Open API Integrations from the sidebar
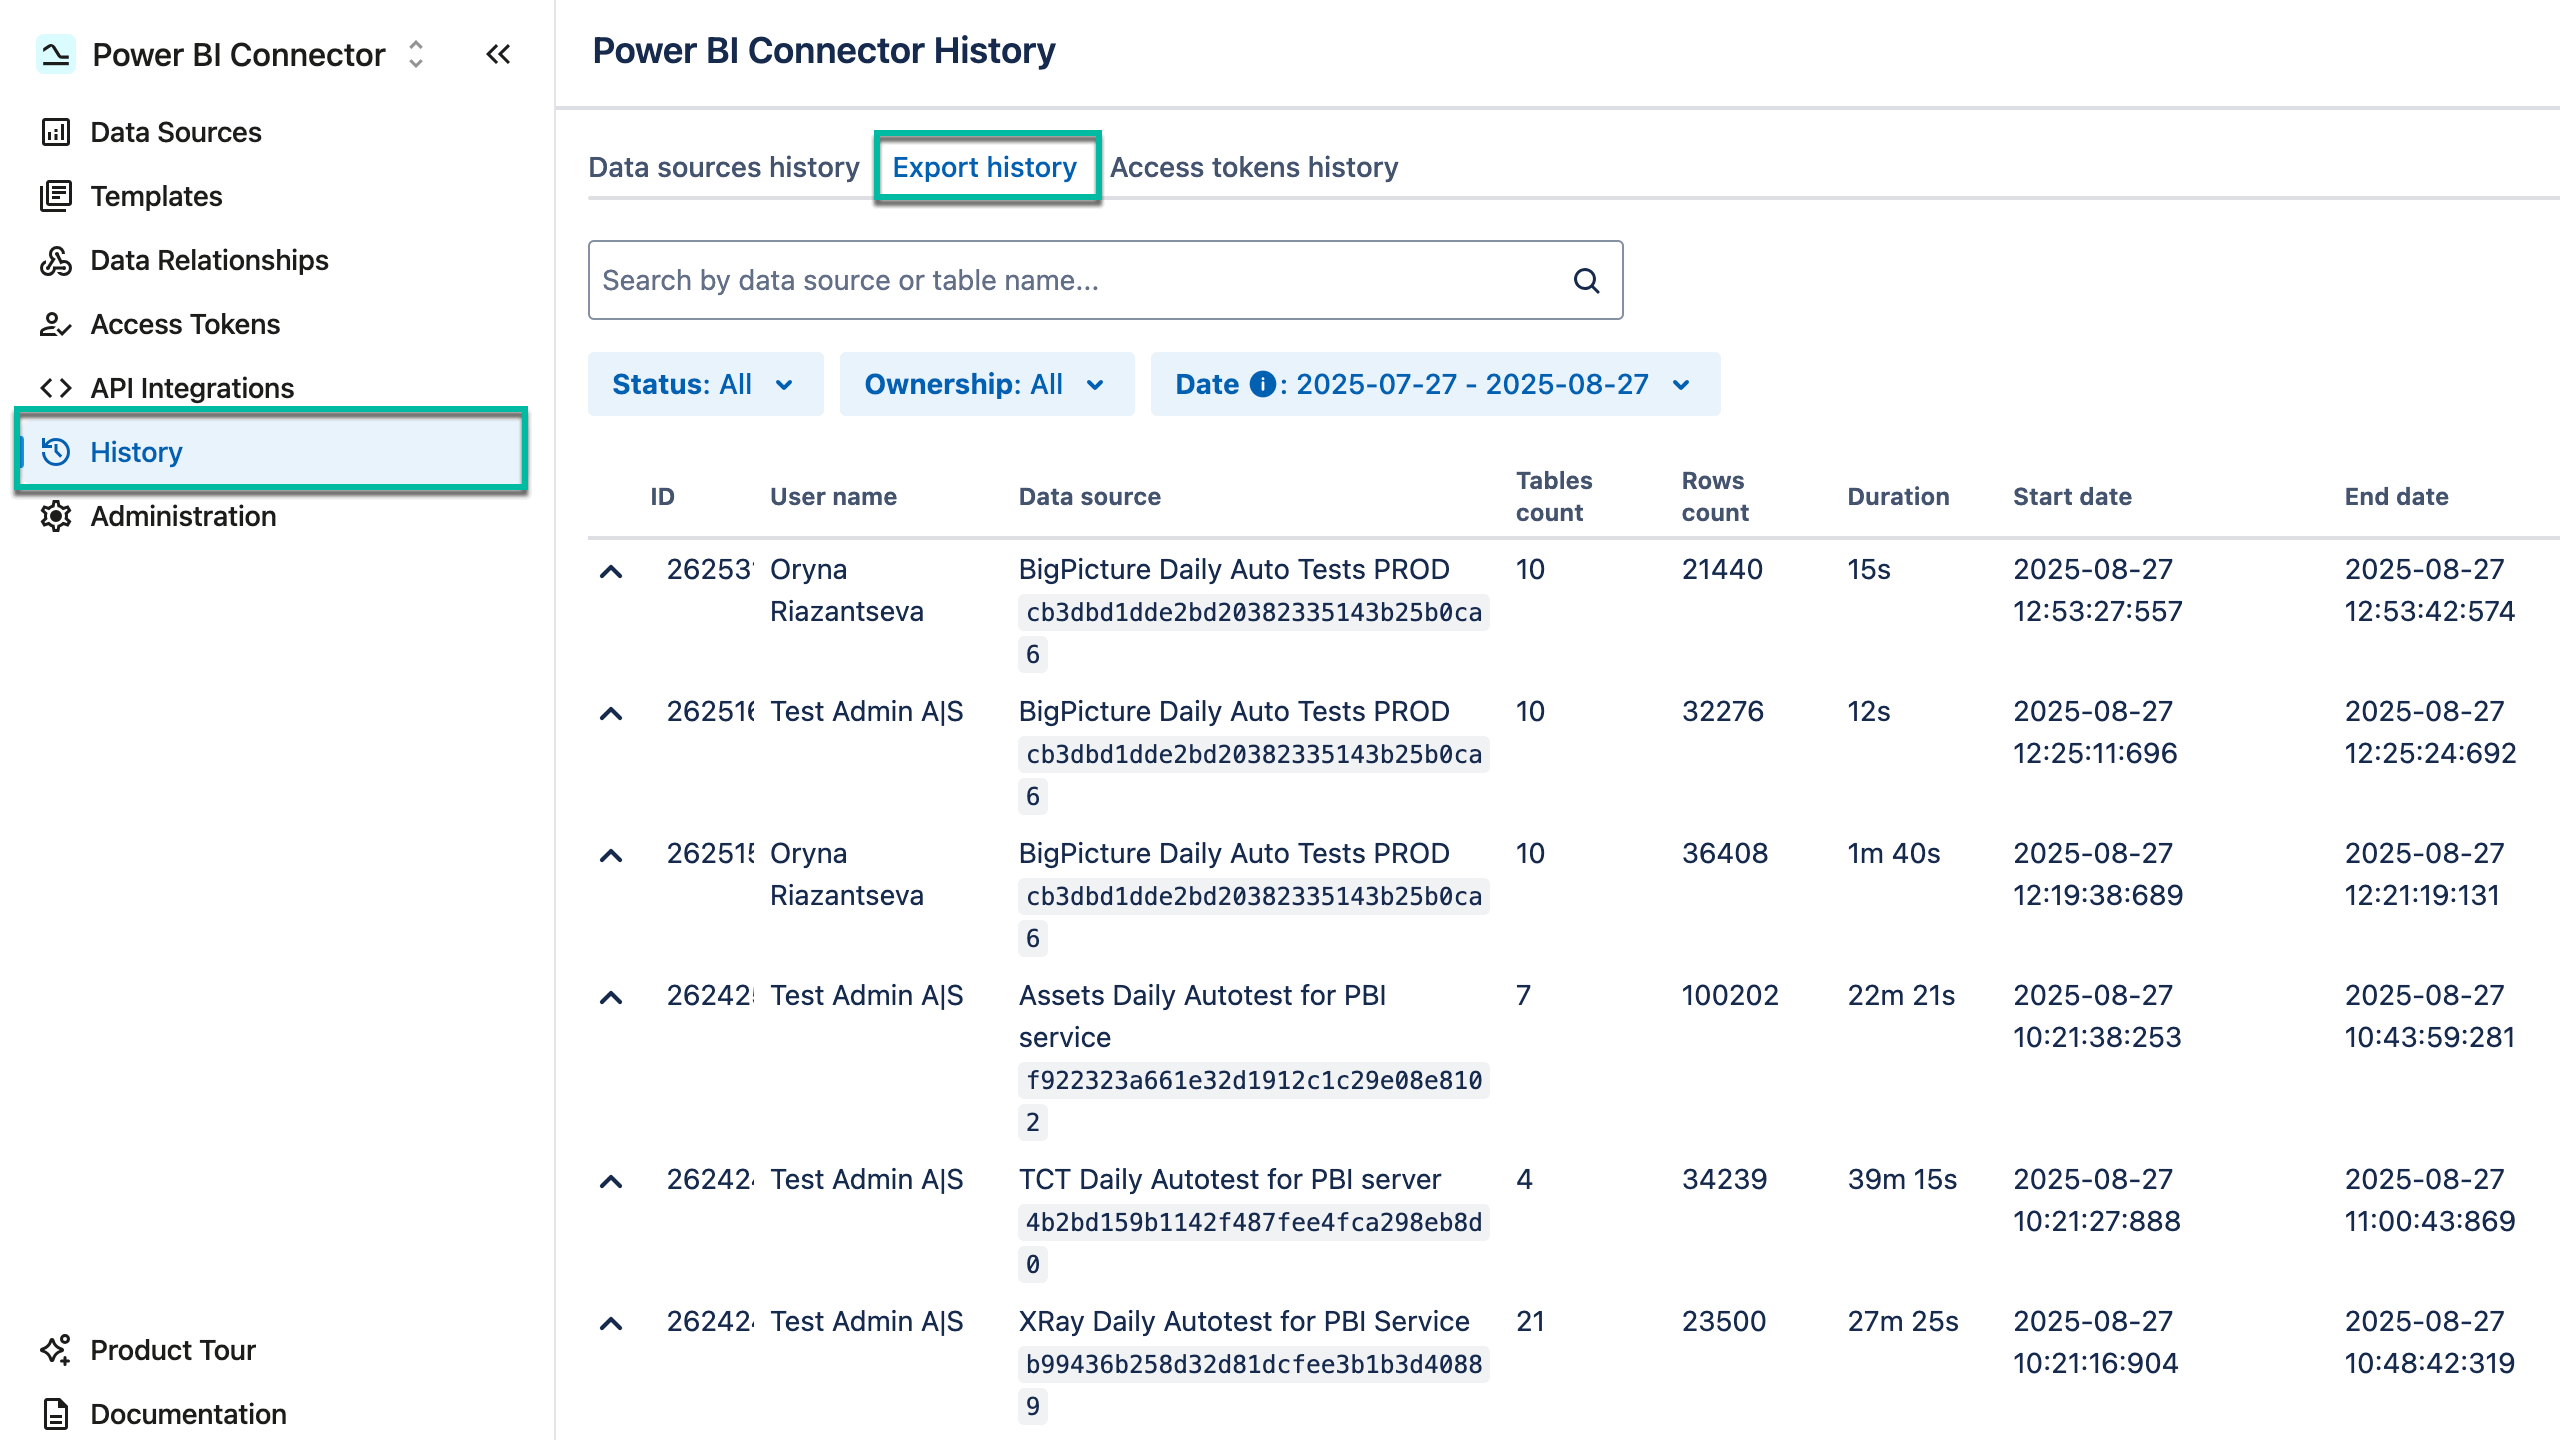 [191, 388]
